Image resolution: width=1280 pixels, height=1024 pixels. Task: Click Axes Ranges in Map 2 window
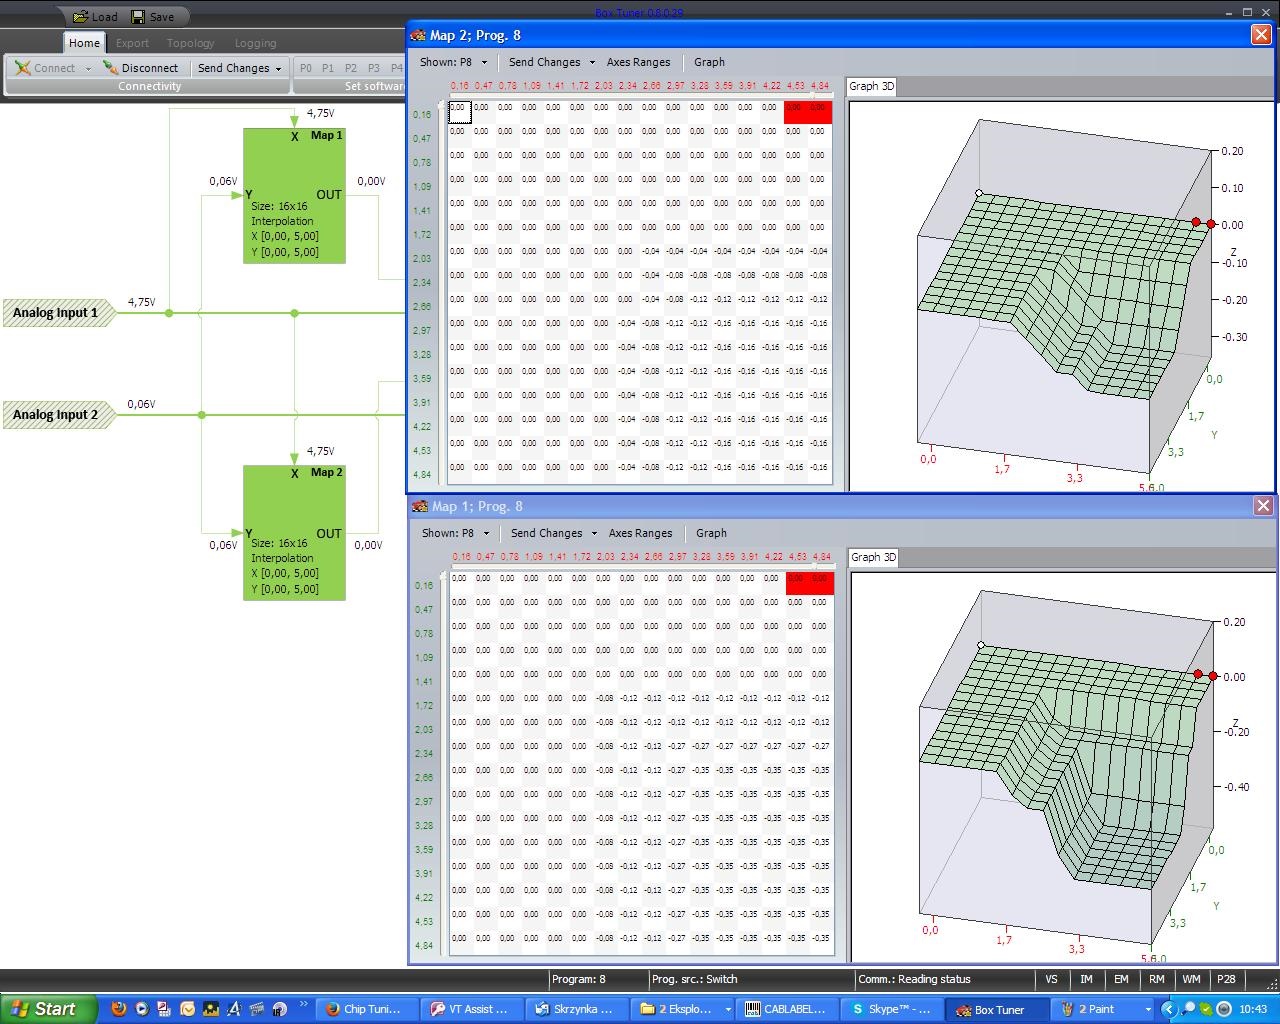pyautogui.click(x=638, y=62)
